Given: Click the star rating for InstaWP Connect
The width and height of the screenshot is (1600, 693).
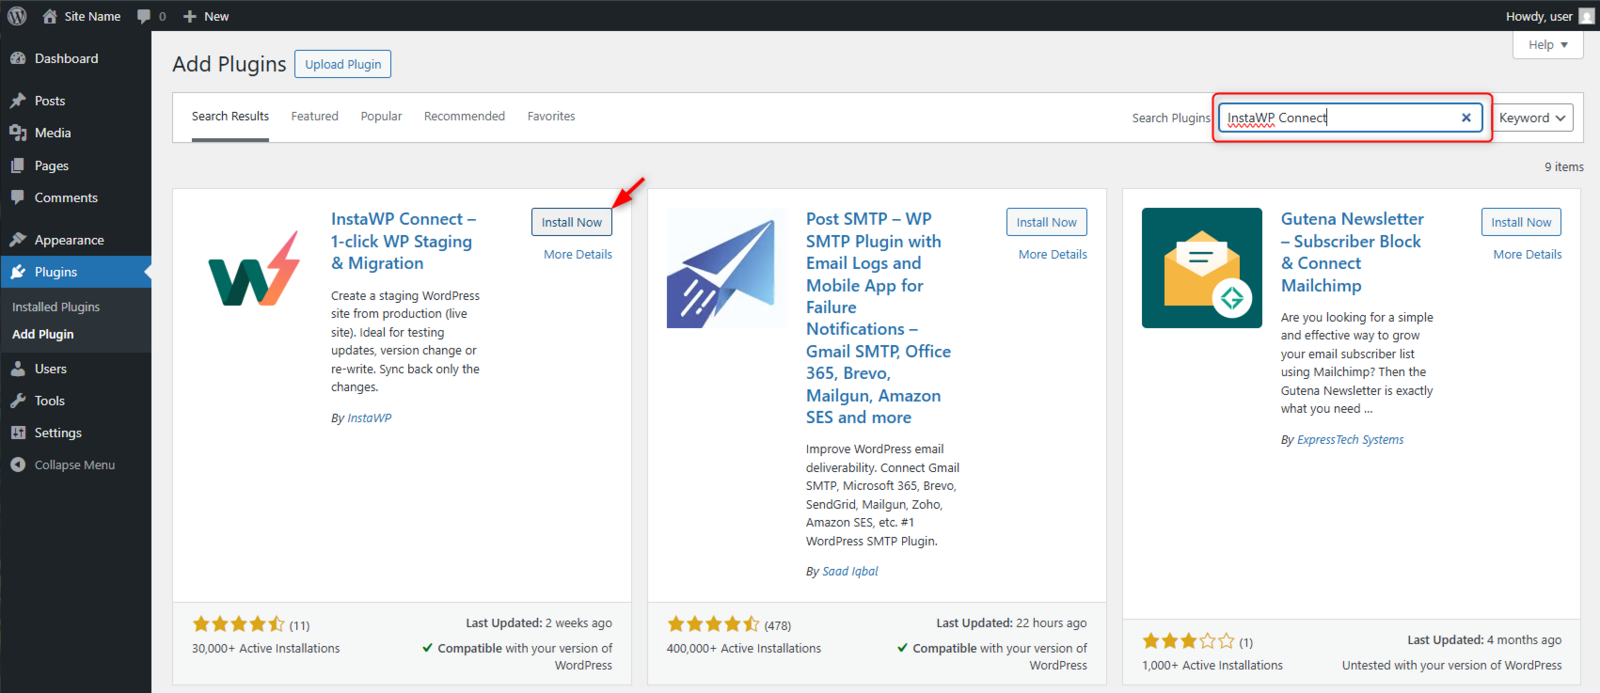Looking at the screenshot, I should (x=238, y=624).
